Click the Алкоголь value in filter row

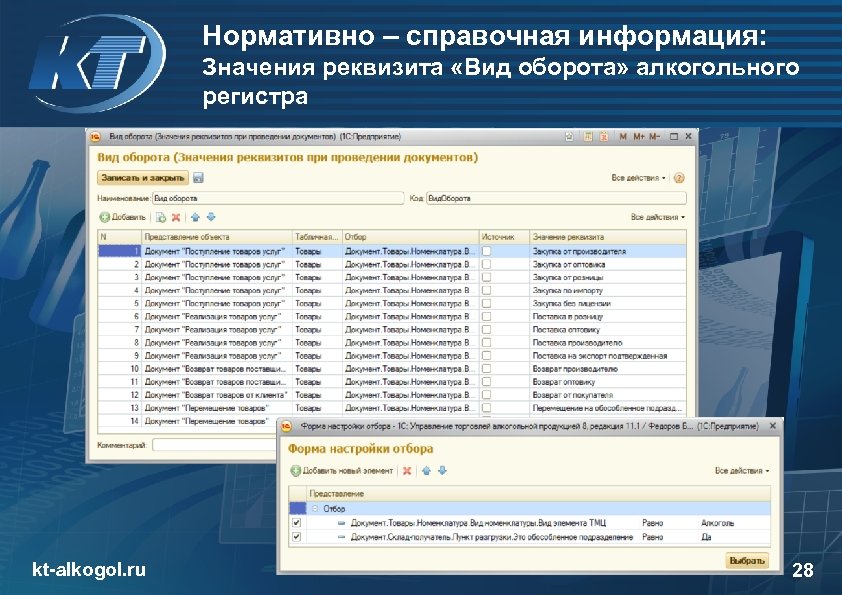[x=717, y=523]
